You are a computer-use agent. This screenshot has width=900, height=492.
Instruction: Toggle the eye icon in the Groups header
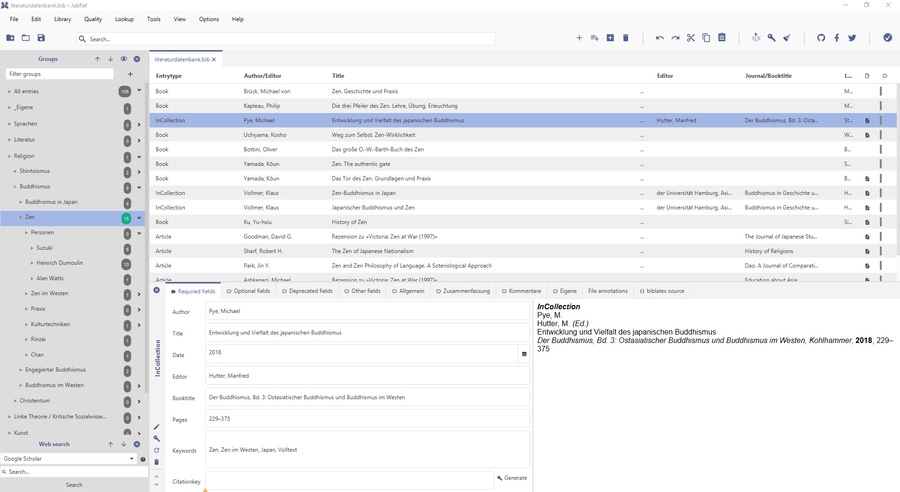(x=124, y=59)
